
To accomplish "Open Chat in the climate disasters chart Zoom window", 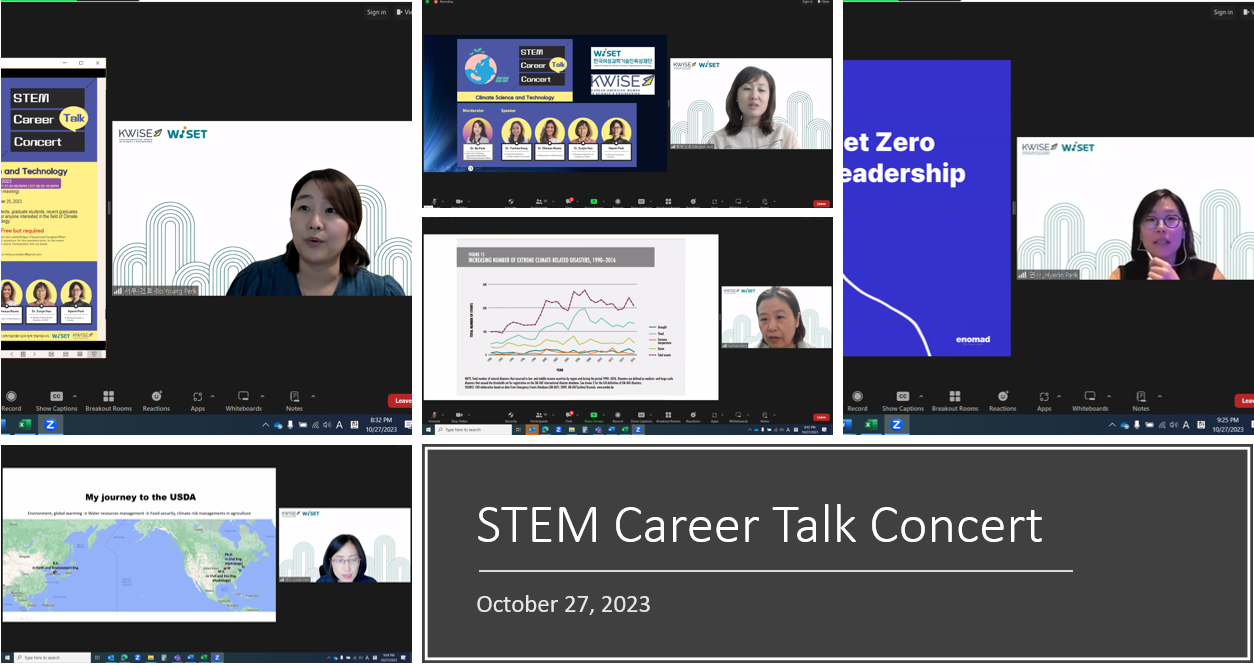I will click(568, 418).
